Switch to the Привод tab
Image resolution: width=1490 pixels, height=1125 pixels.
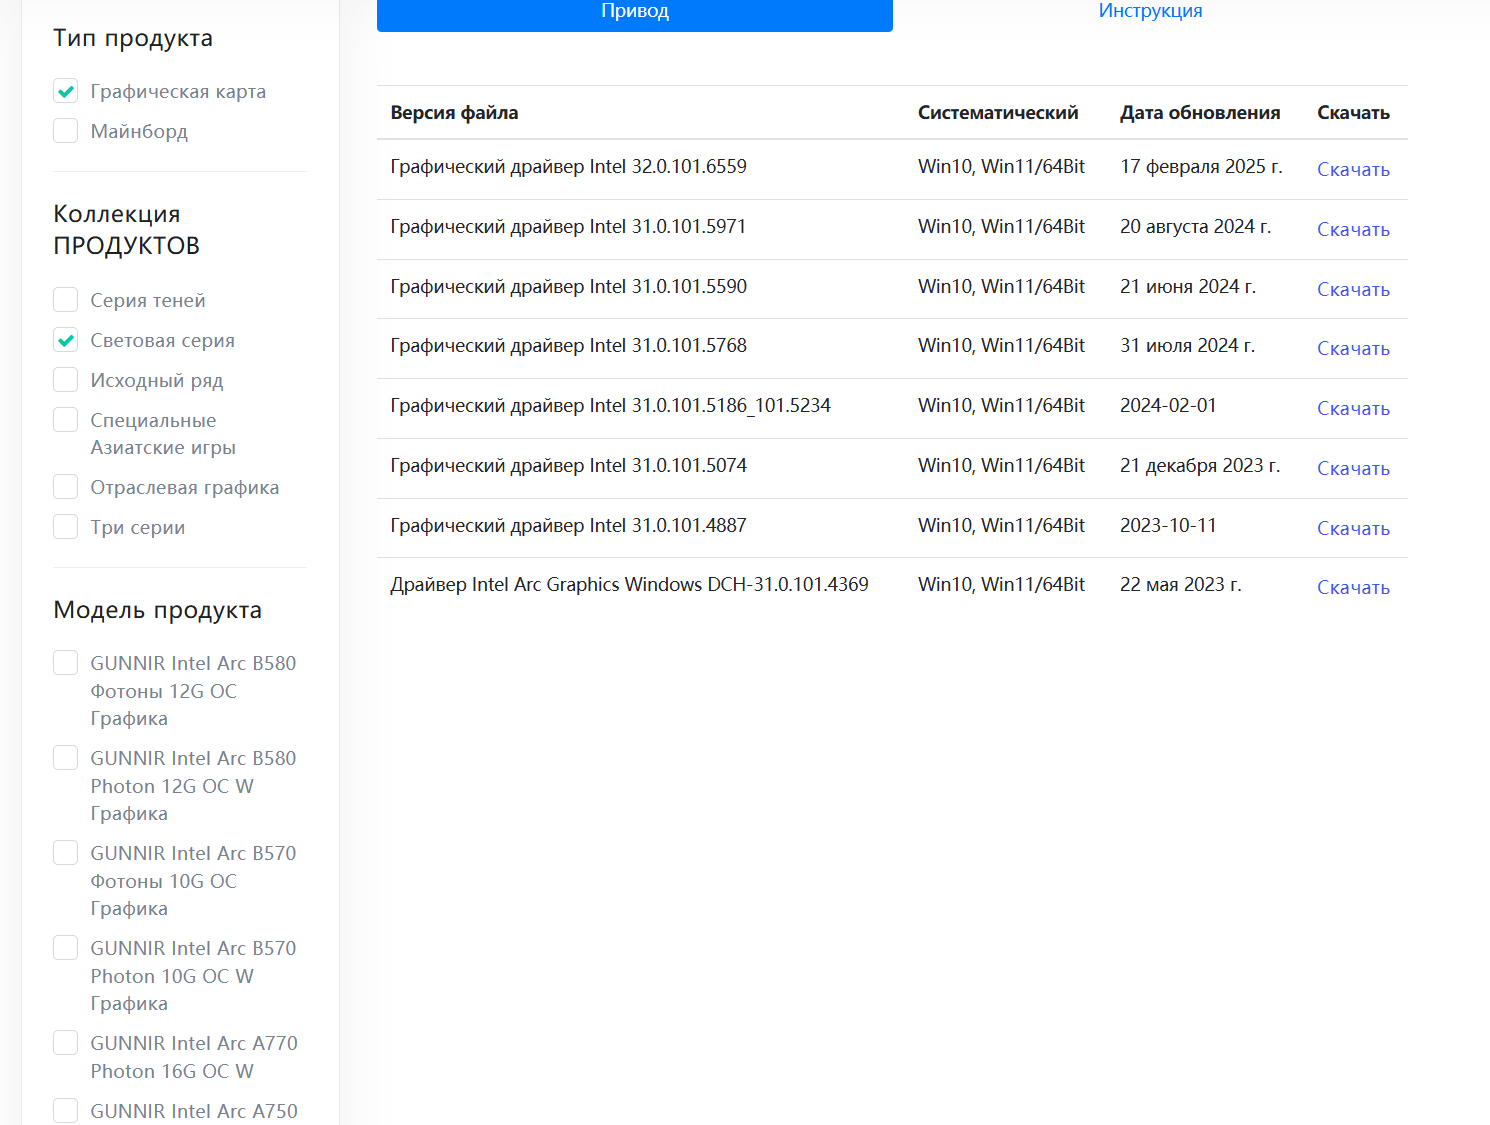(x=635, y=12)
